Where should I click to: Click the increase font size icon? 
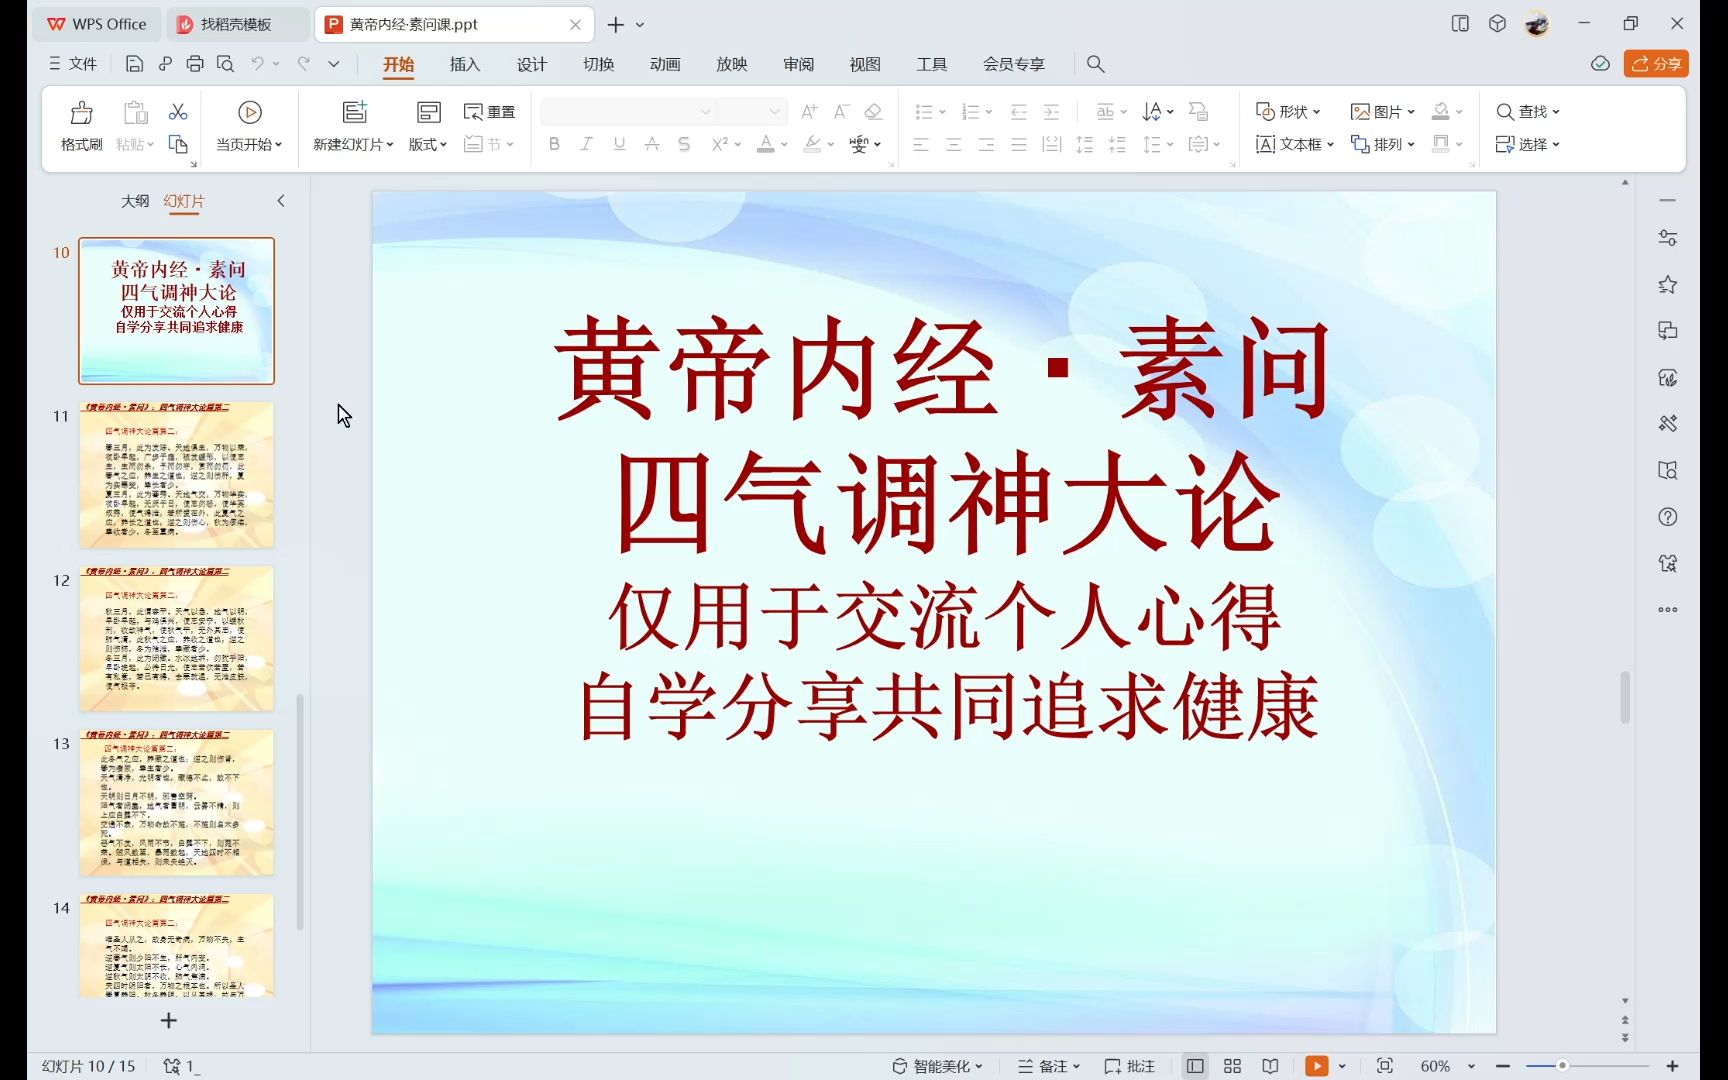coord(810,111)
